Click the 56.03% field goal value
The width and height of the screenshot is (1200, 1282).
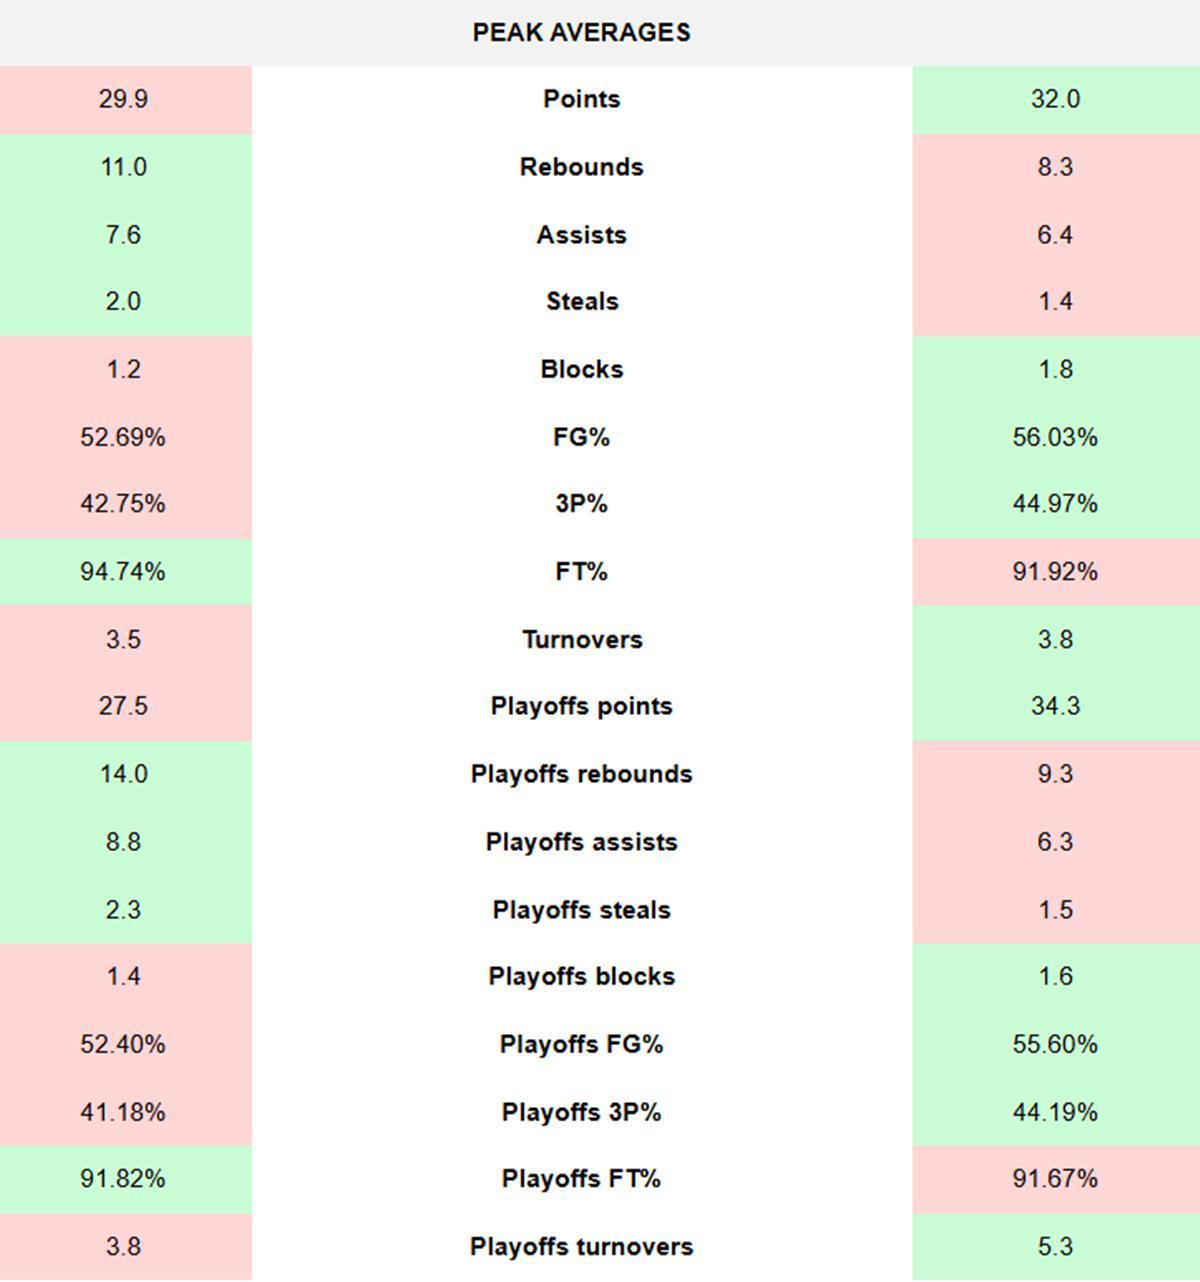point(1055,437)
